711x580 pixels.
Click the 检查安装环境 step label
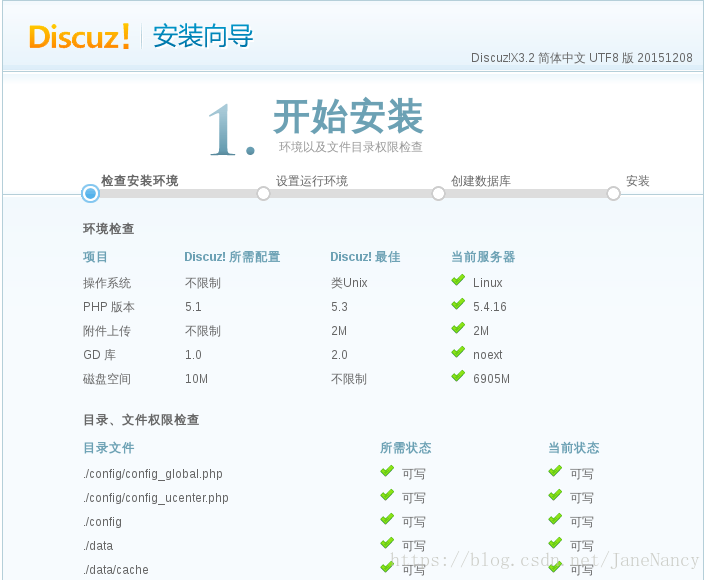pyautogui.click(x=140, y=181)
